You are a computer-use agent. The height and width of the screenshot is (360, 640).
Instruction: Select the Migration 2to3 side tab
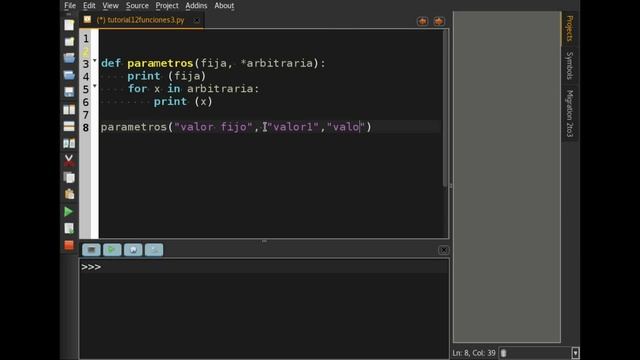[570, 113]
